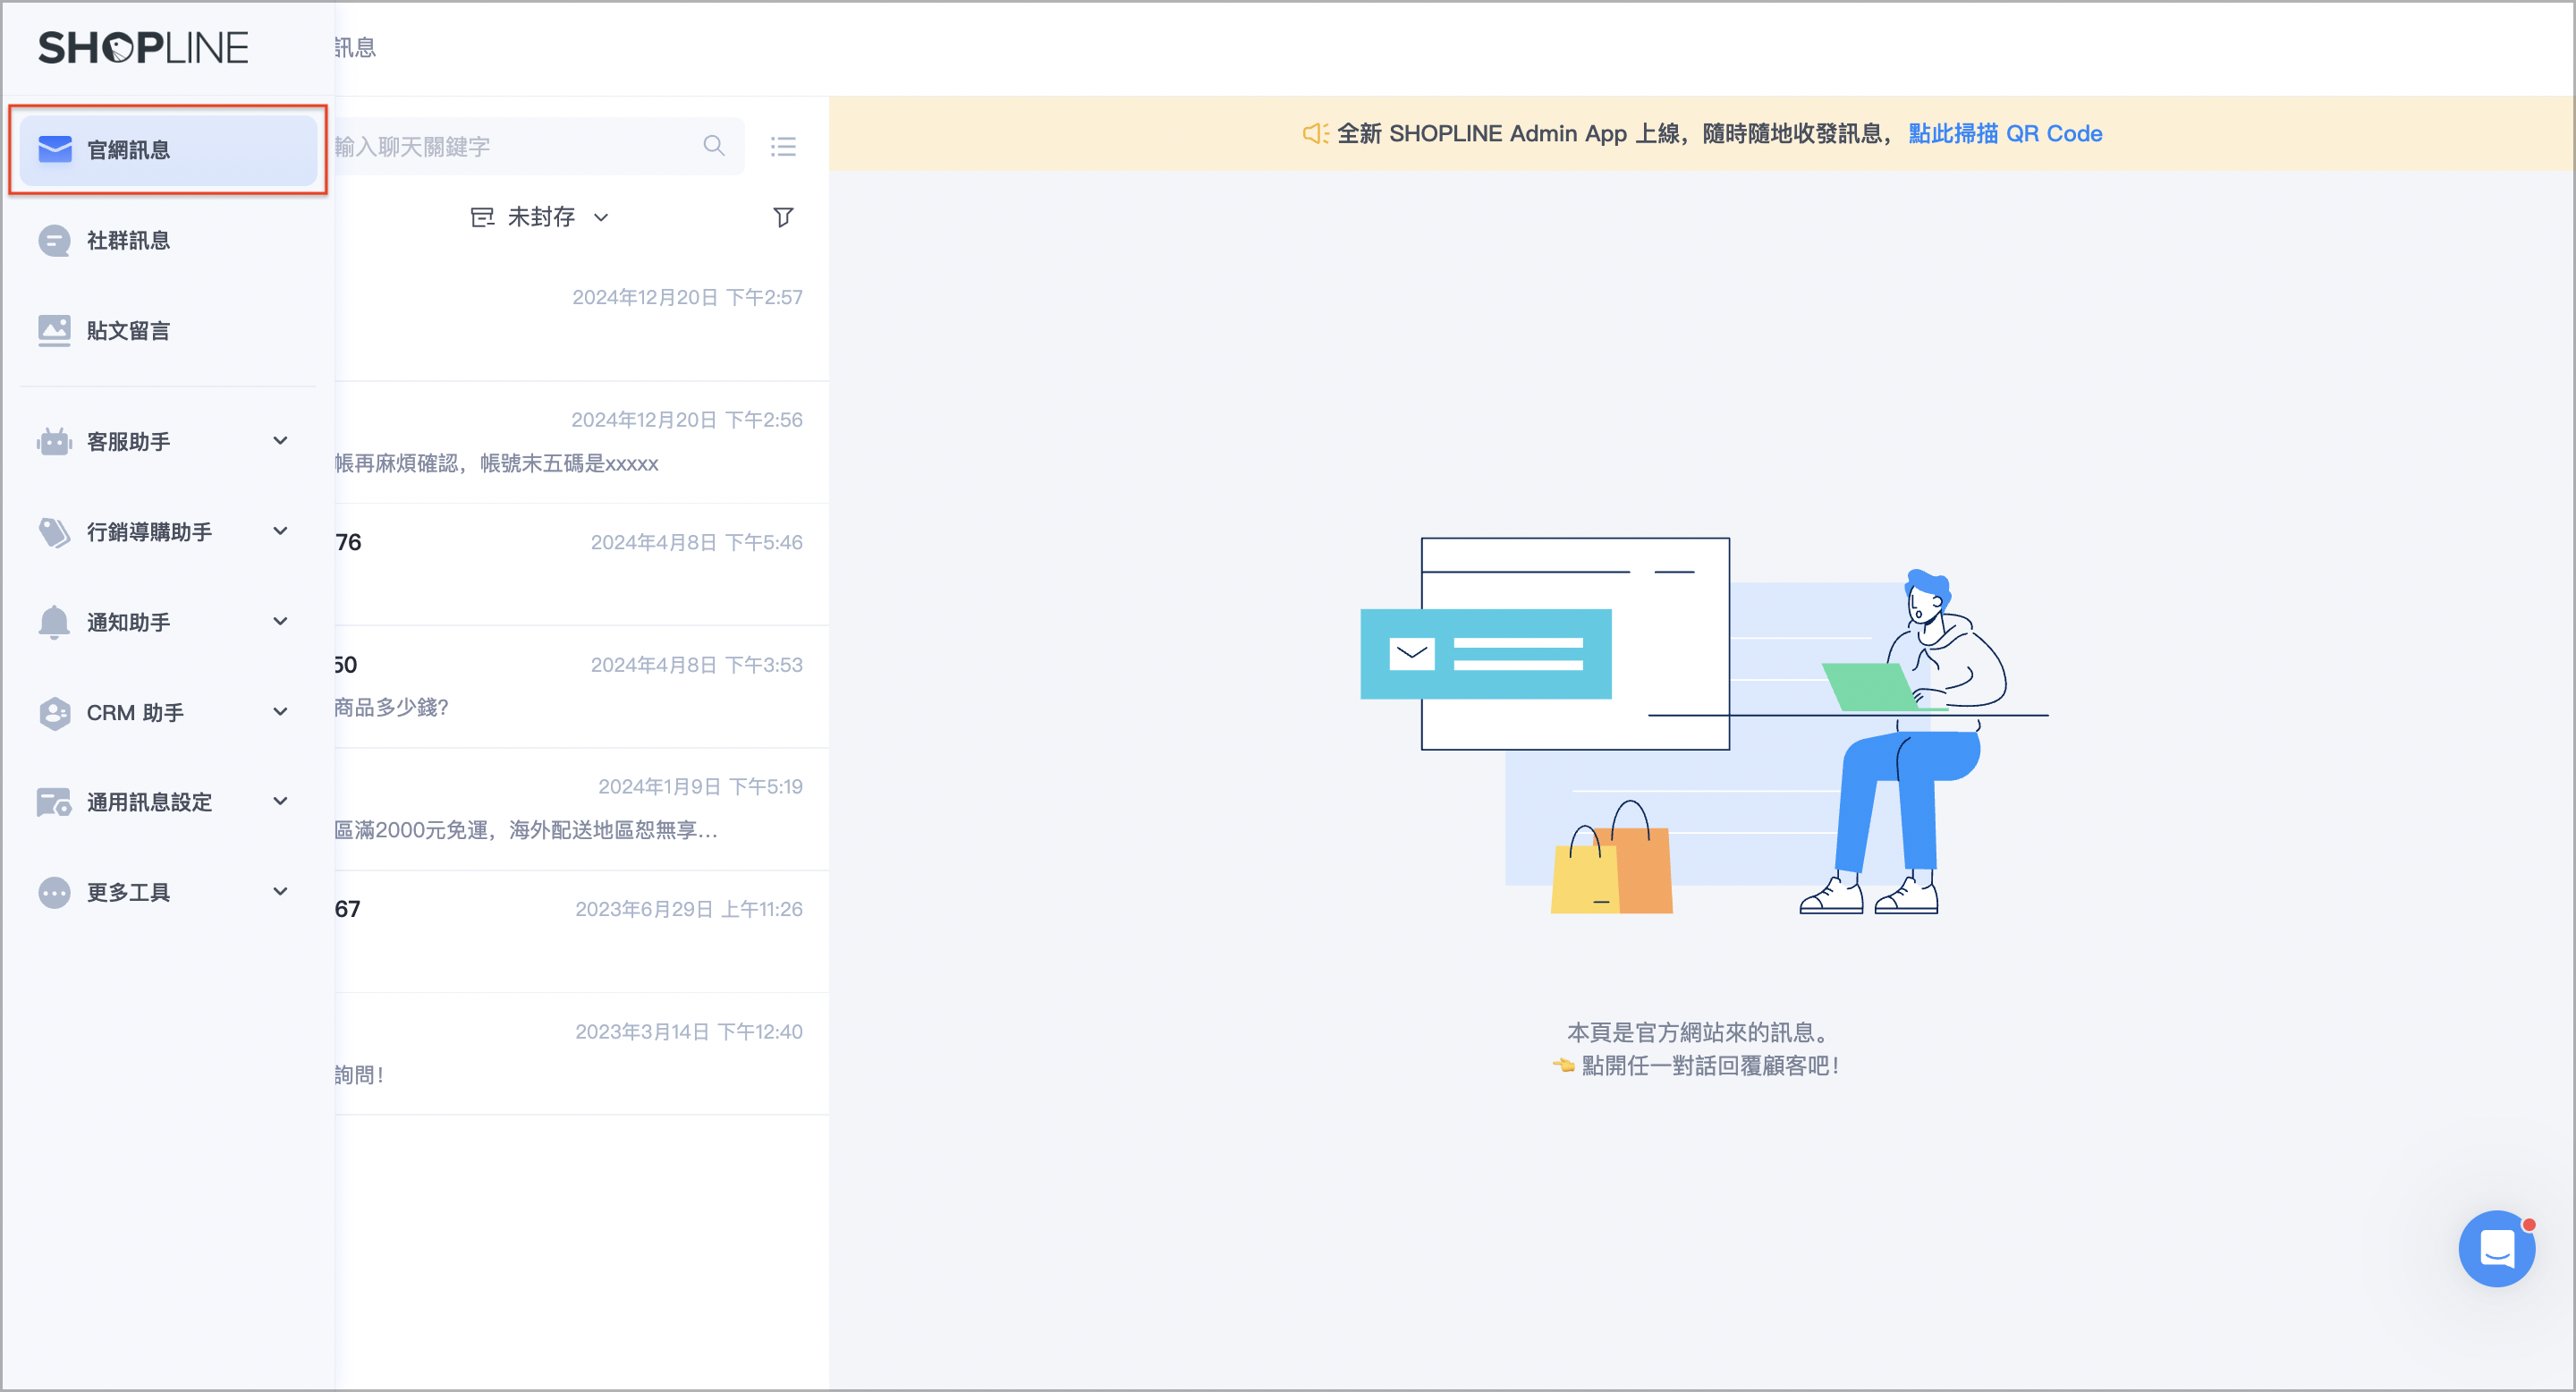Open conversation dated 2024年4月8日 下午5:46

(x=582, y=565)
